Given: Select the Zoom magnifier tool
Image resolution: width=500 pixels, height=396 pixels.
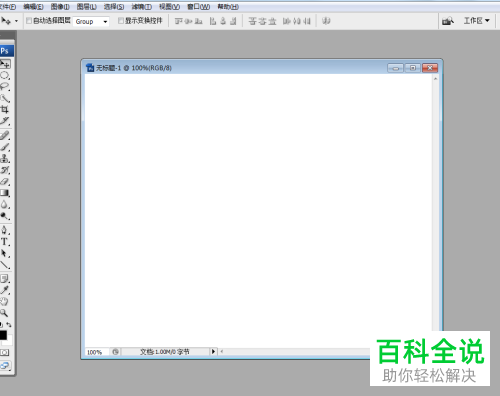Looking at the screenshot, I should pos(4,313).
